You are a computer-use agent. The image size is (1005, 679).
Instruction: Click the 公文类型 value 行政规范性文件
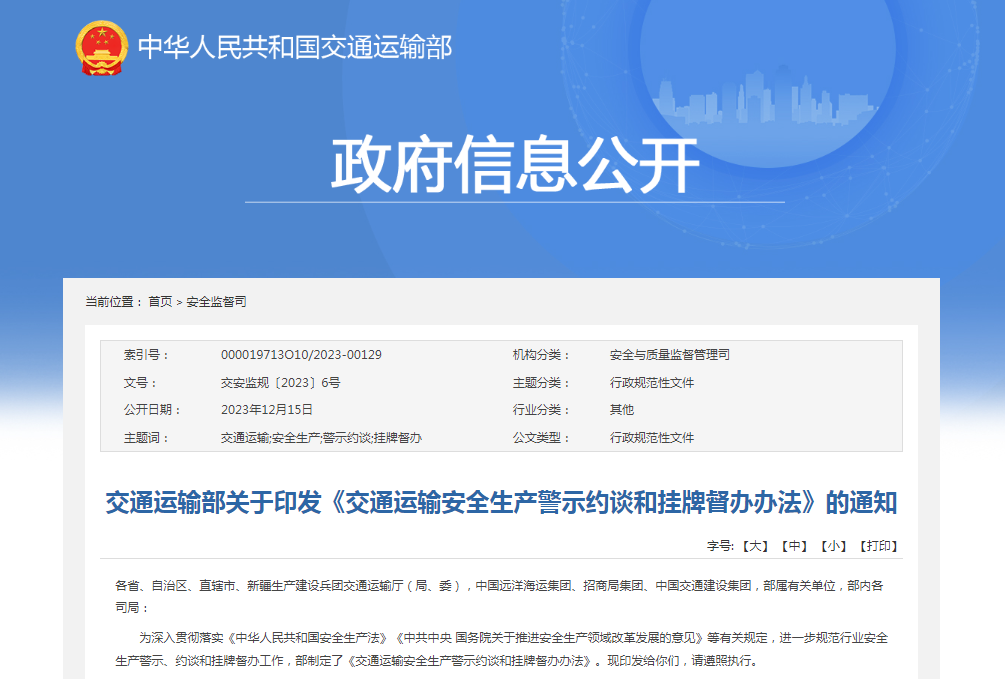(651, 438)
